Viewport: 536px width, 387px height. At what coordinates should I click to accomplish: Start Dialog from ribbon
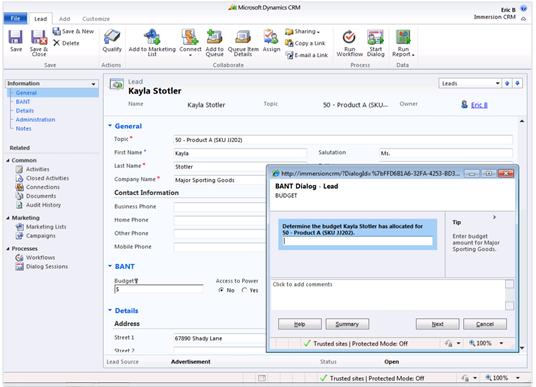coord(375,43)
